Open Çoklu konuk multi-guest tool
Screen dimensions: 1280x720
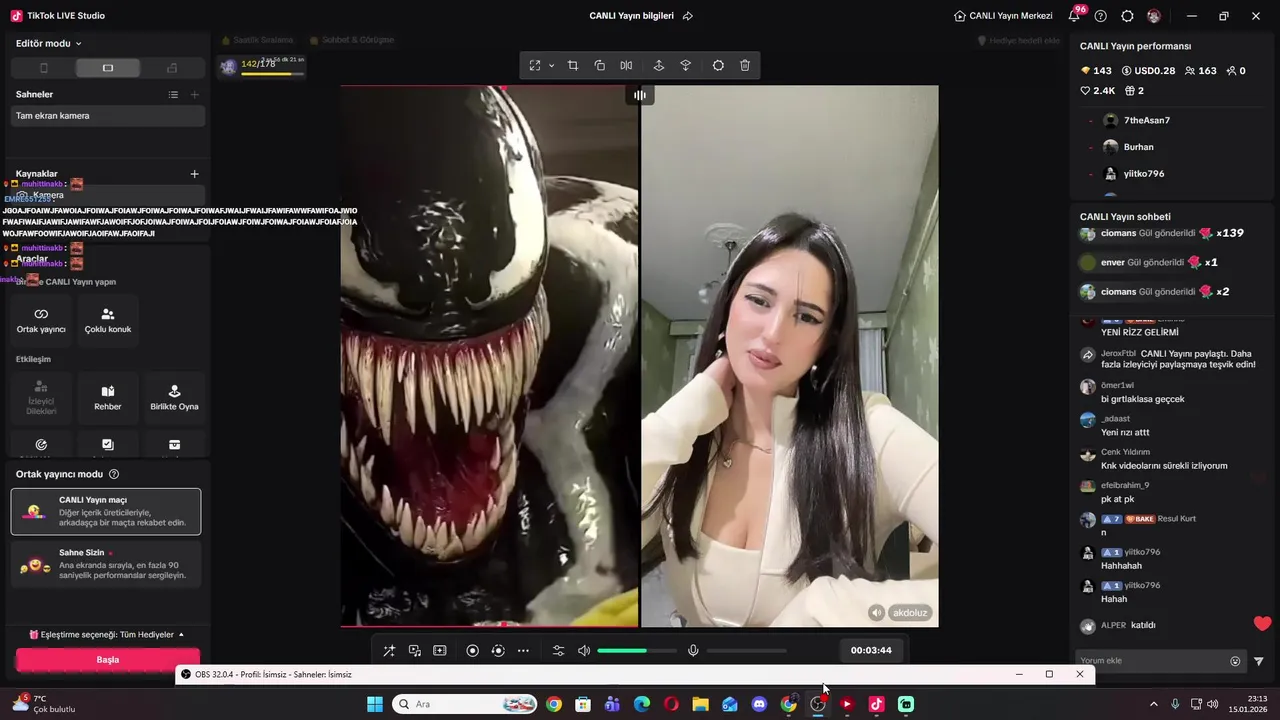[108, 320]
